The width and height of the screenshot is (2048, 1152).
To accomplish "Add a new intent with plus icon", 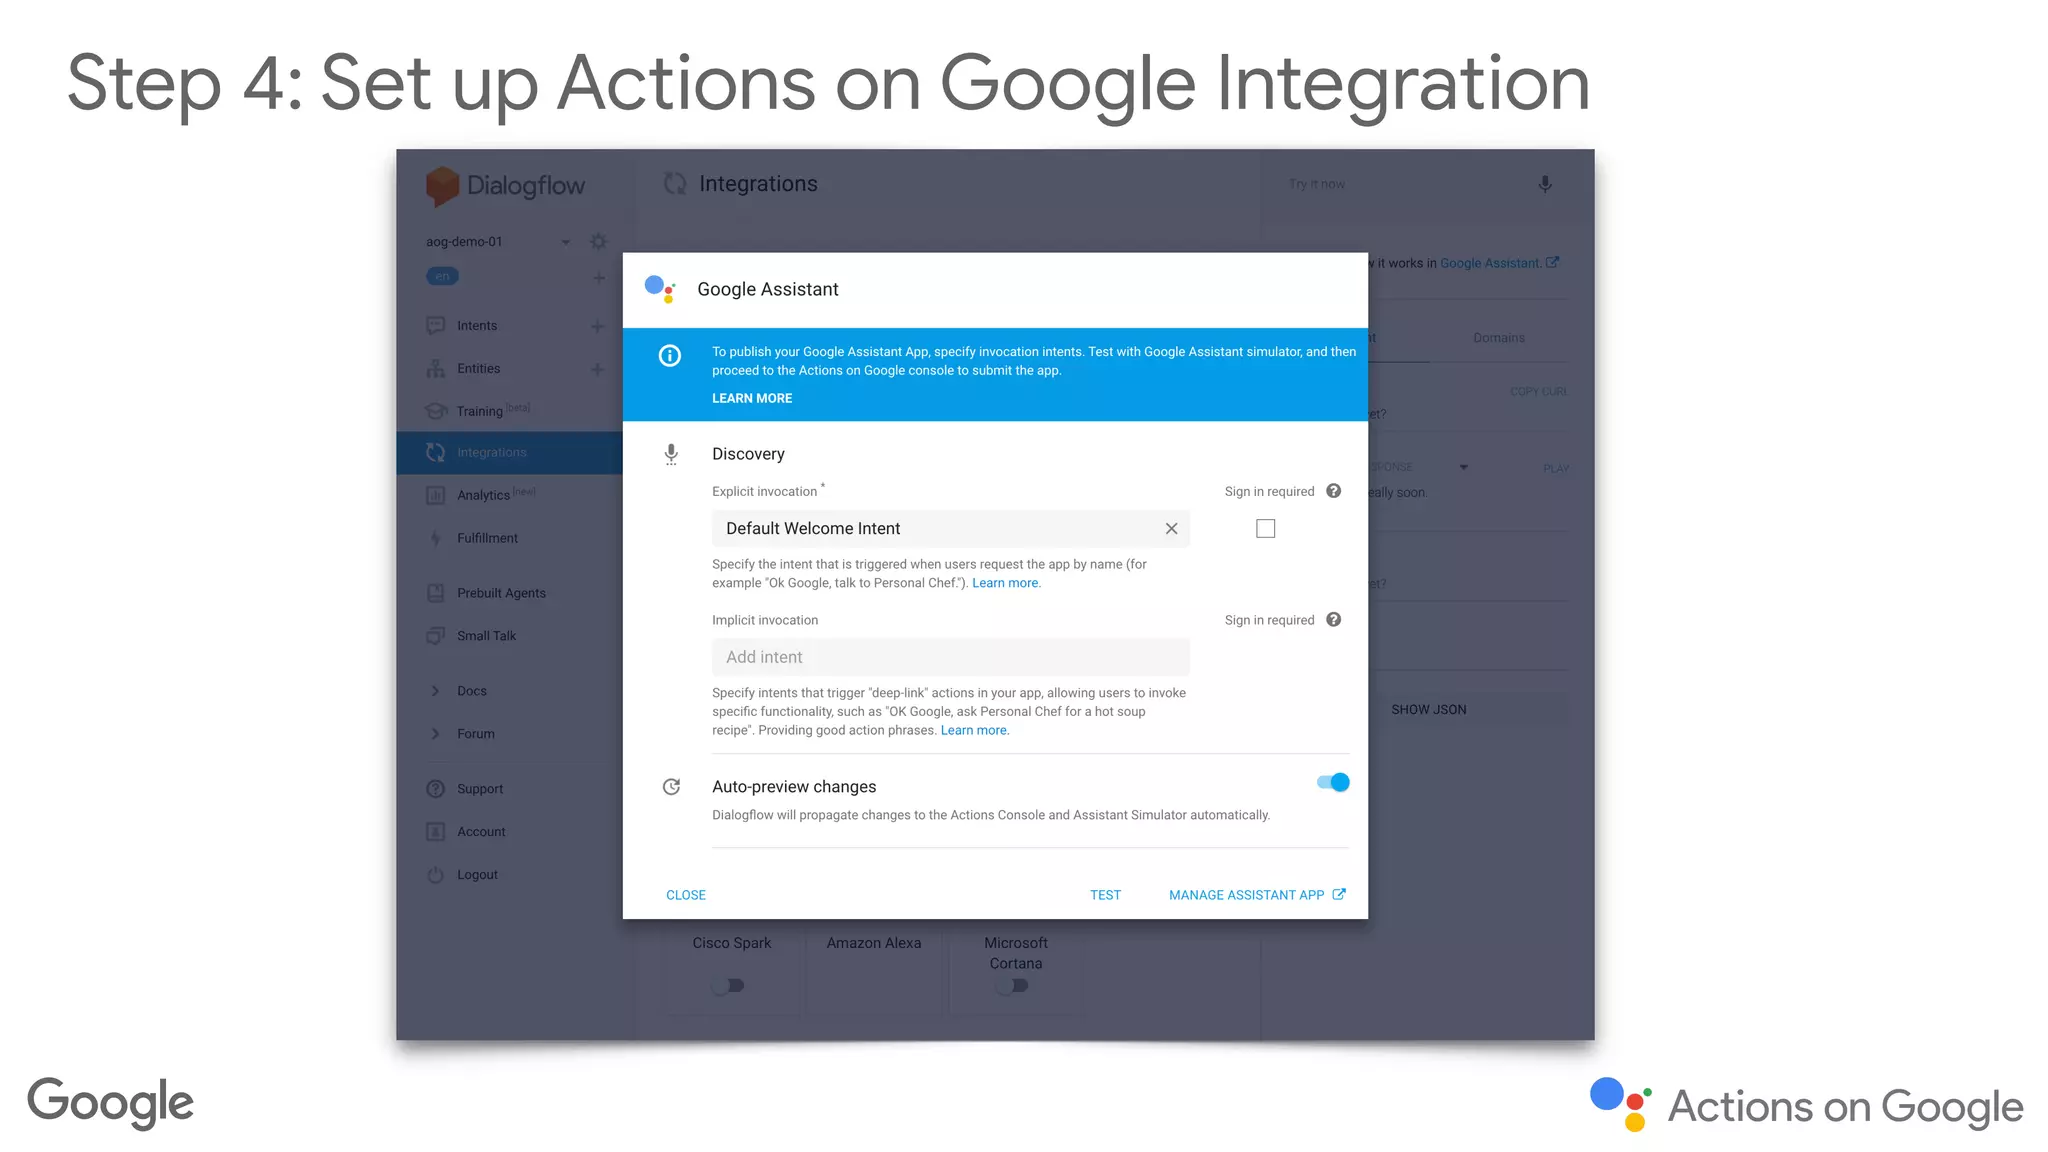I will click(597, 326).
